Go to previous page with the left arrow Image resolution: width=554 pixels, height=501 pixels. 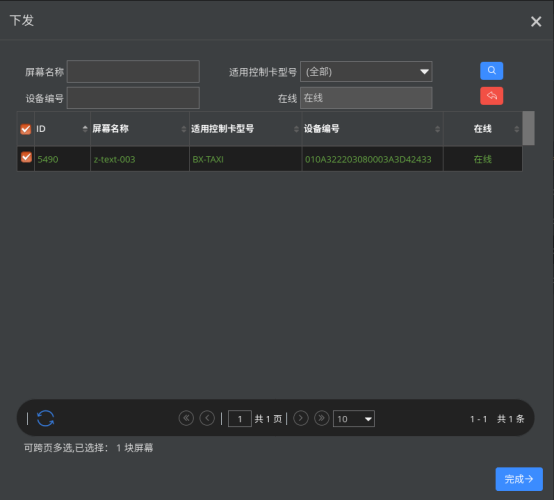pos(207,418)
